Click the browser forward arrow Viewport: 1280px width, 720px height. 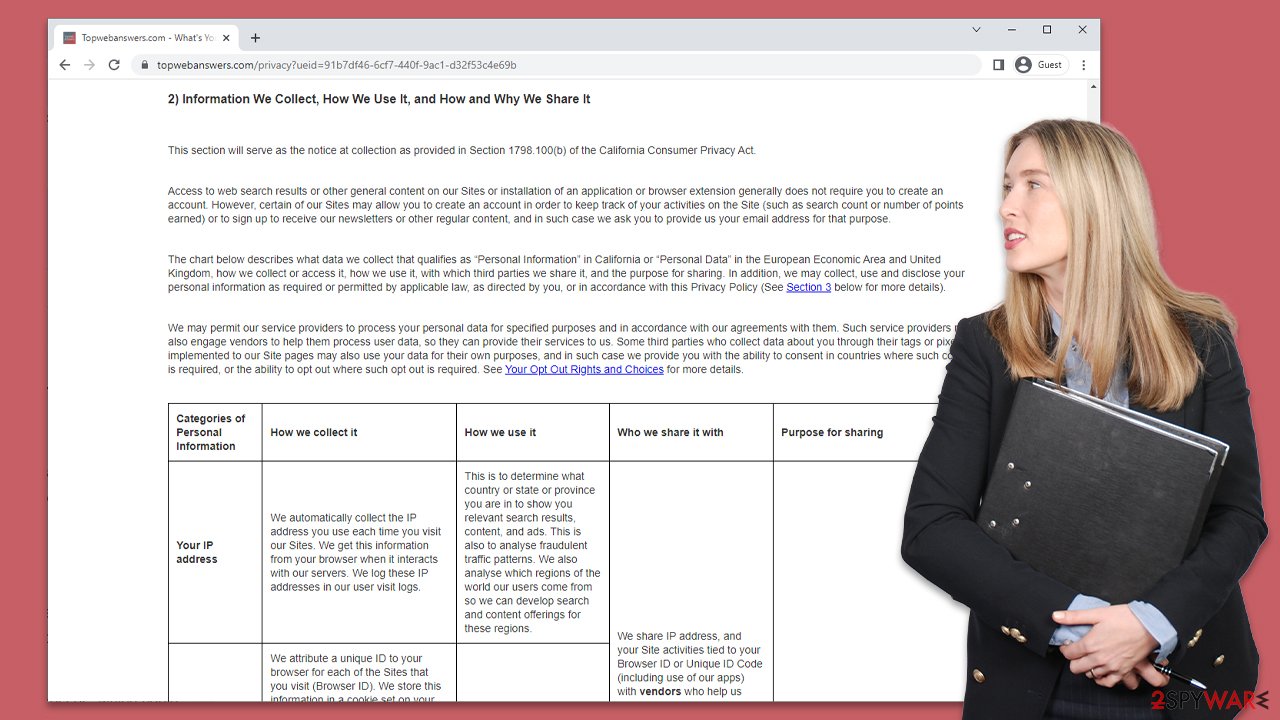(90, 65)
